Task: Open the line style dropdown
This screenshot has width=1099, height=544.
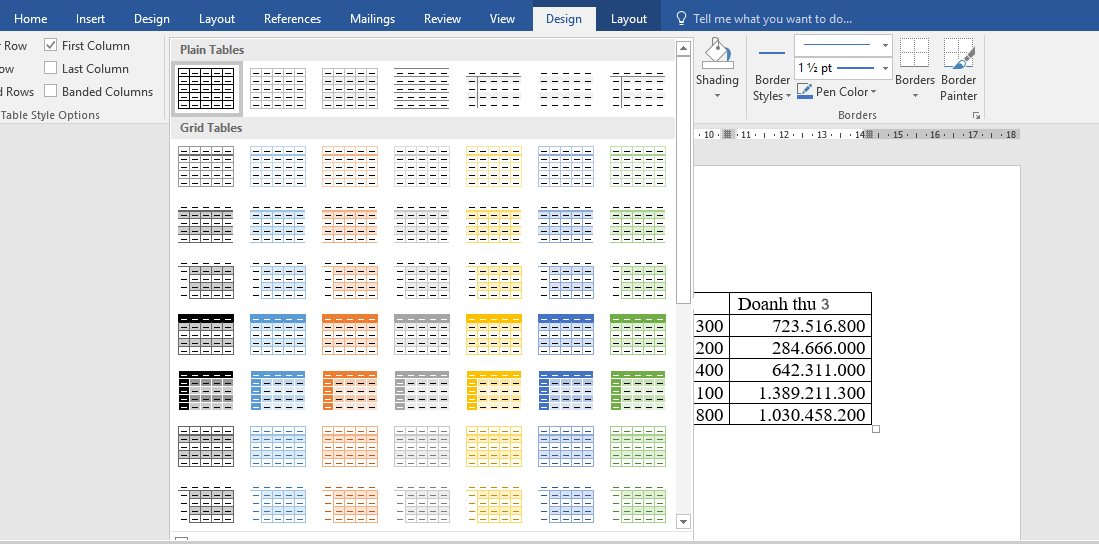Action: click(885, 46)
